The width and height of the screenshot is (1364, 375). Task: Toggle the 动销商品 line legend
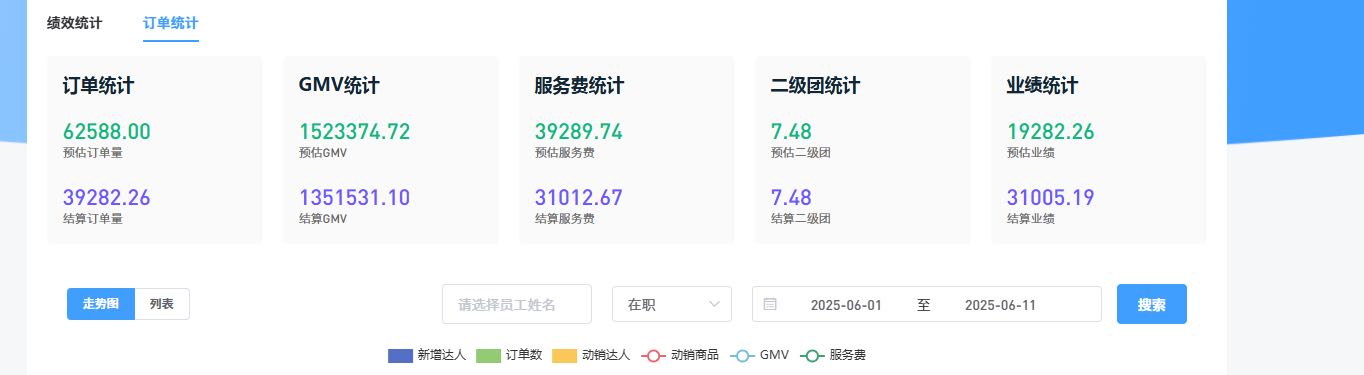pos(680,355)
